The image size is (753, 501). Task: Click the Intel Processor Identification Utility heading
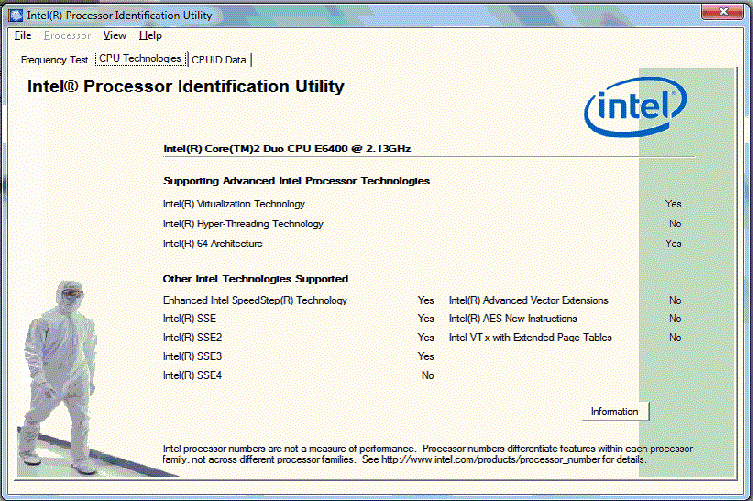coord(186,86)
